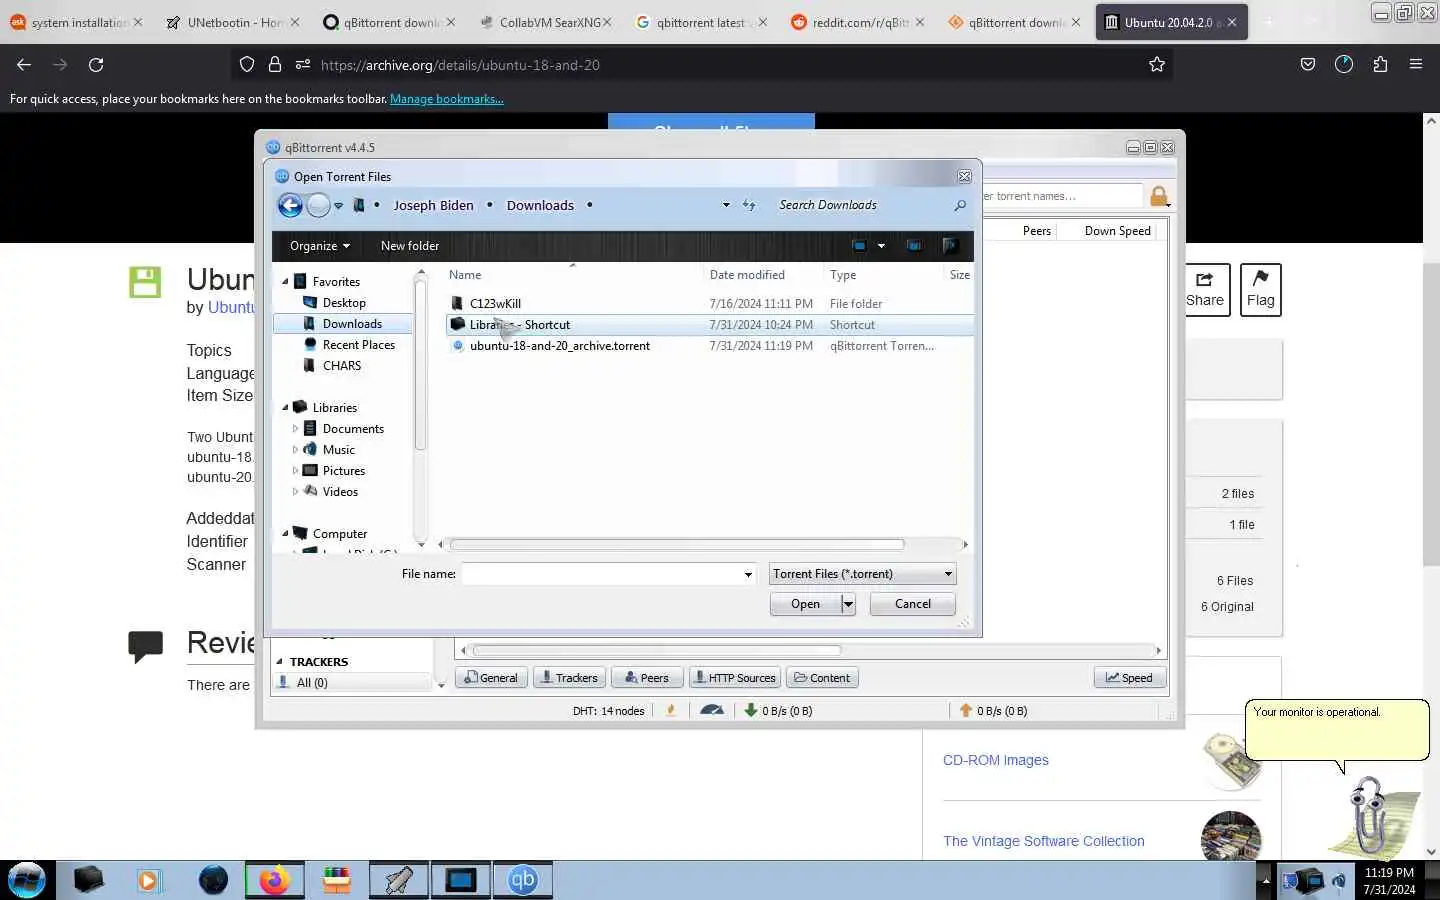Viewport: 1440px width, 900px height.
Task: Click the refresh arrows in the address bar
Action: click(749, 205)
